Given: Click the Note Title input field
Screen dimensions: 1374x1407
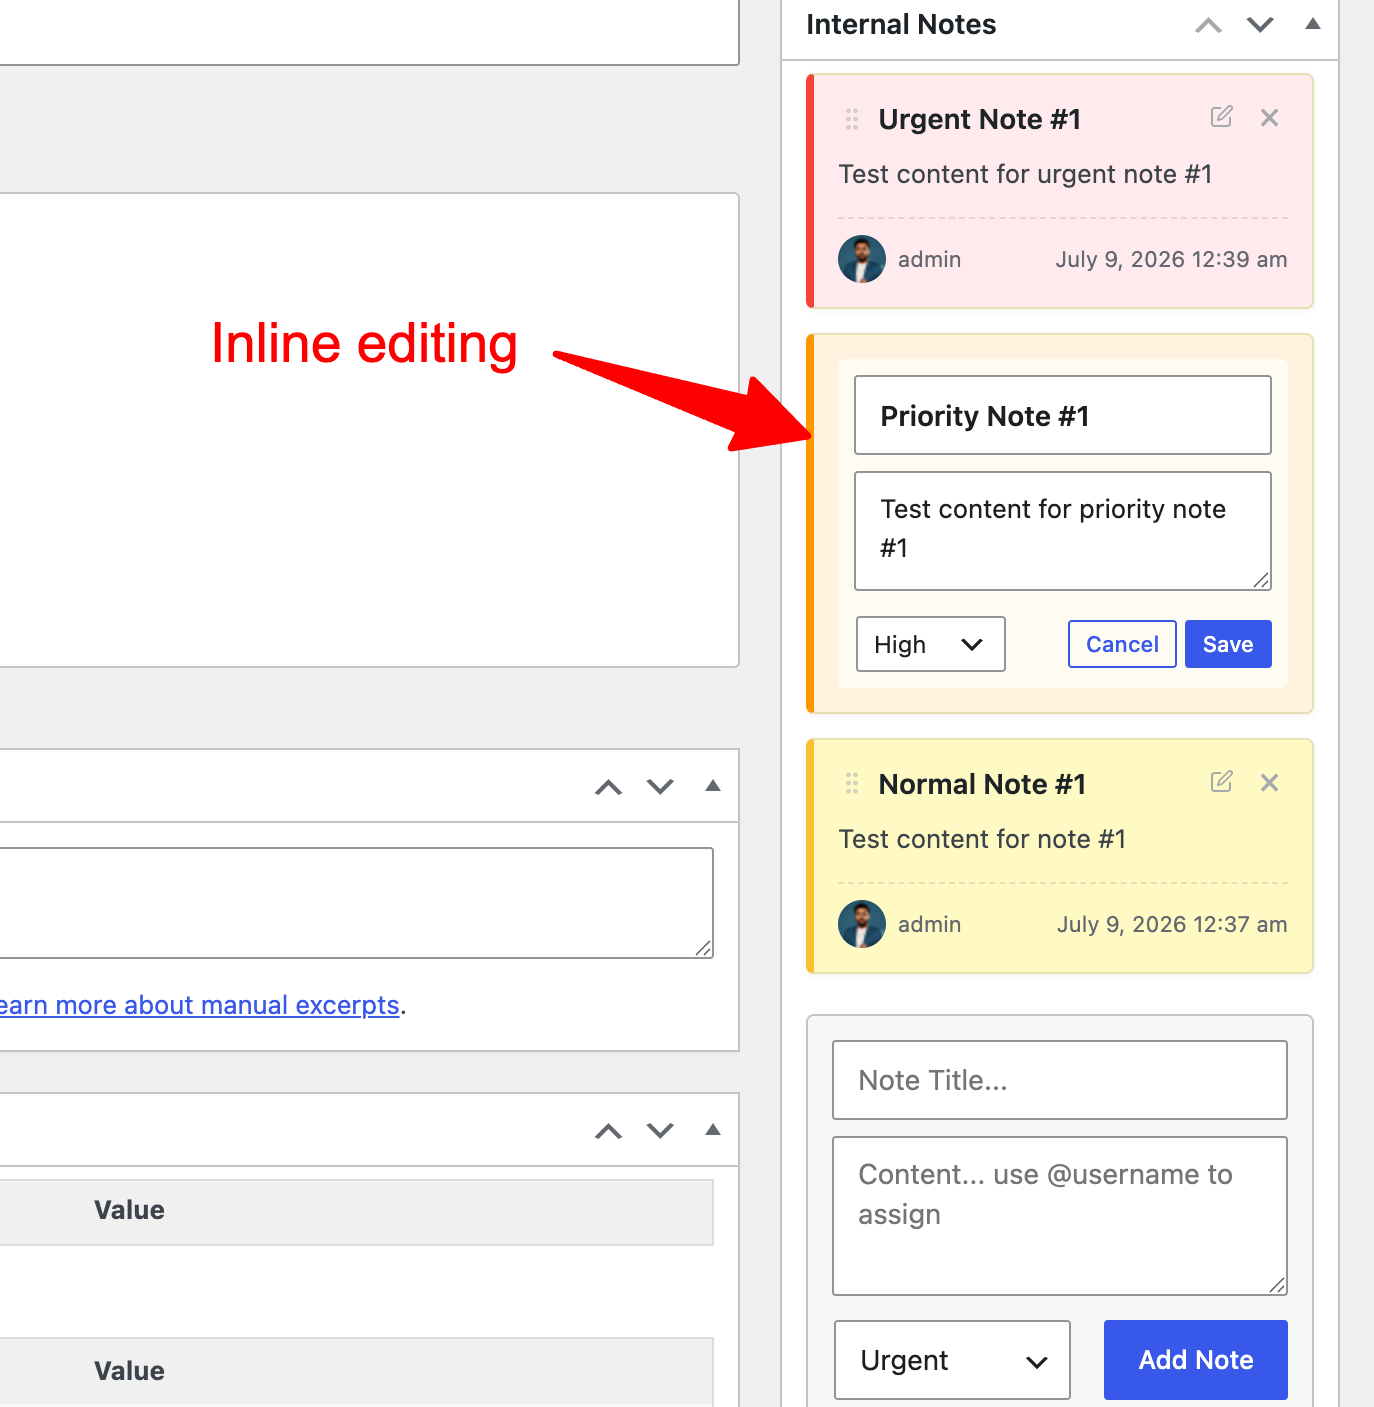Looking at the screenshot, I should tap(1060, 1080).
